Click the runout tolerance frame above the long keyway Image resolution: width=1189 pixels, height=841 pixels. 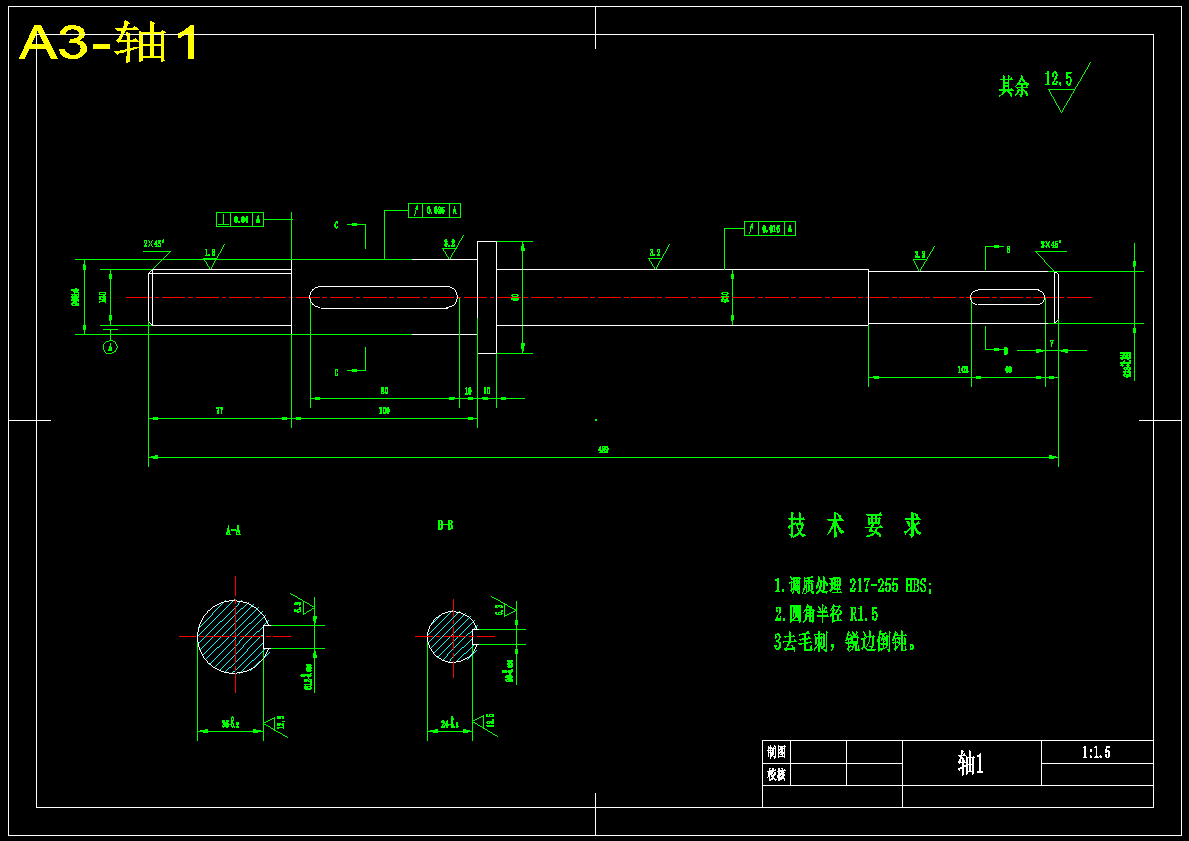click(435, 211)
